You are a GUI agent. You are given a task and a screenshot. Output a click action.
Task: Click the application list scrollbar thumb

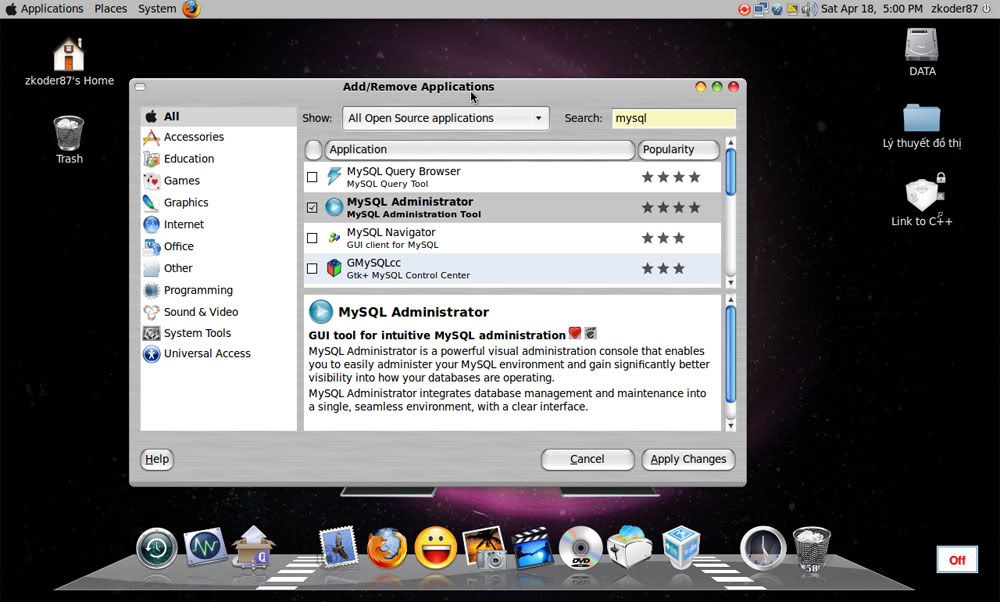pos(731,172)
